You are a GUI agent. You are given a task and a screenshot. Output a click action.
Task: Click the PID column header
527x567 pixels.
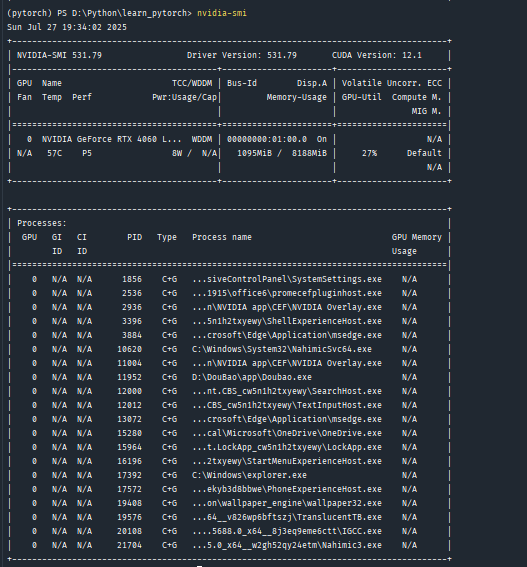tap(135, 238)
